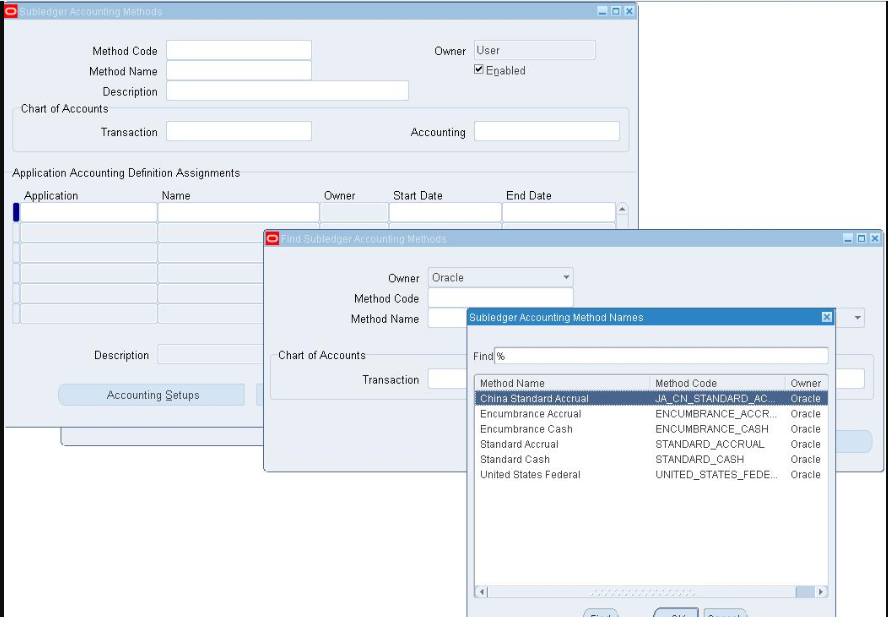This screenshot has height=617, width=888.
Task: Close the Find Subledger Accounting Methods window
Action: pyautogui.click(x=875, y=239)
